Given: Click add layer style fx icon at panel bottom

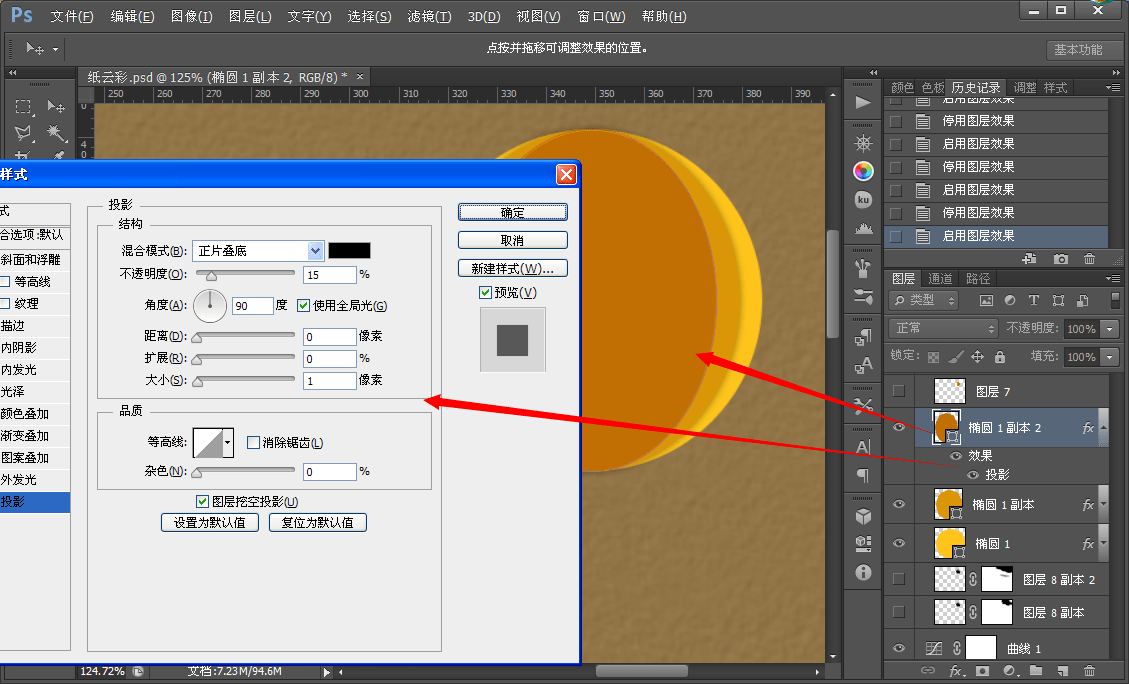Looking at the screenshot, I should 956,671.
